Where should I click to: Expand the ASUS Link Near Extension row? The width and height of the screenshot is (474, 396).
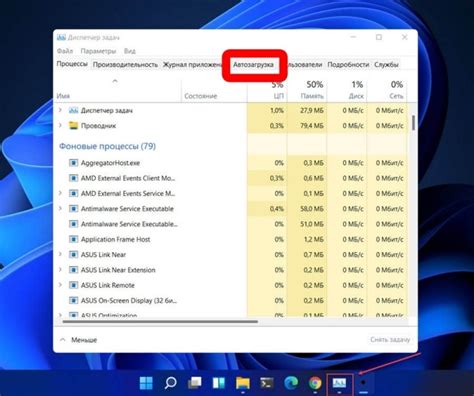coord(60,270)
